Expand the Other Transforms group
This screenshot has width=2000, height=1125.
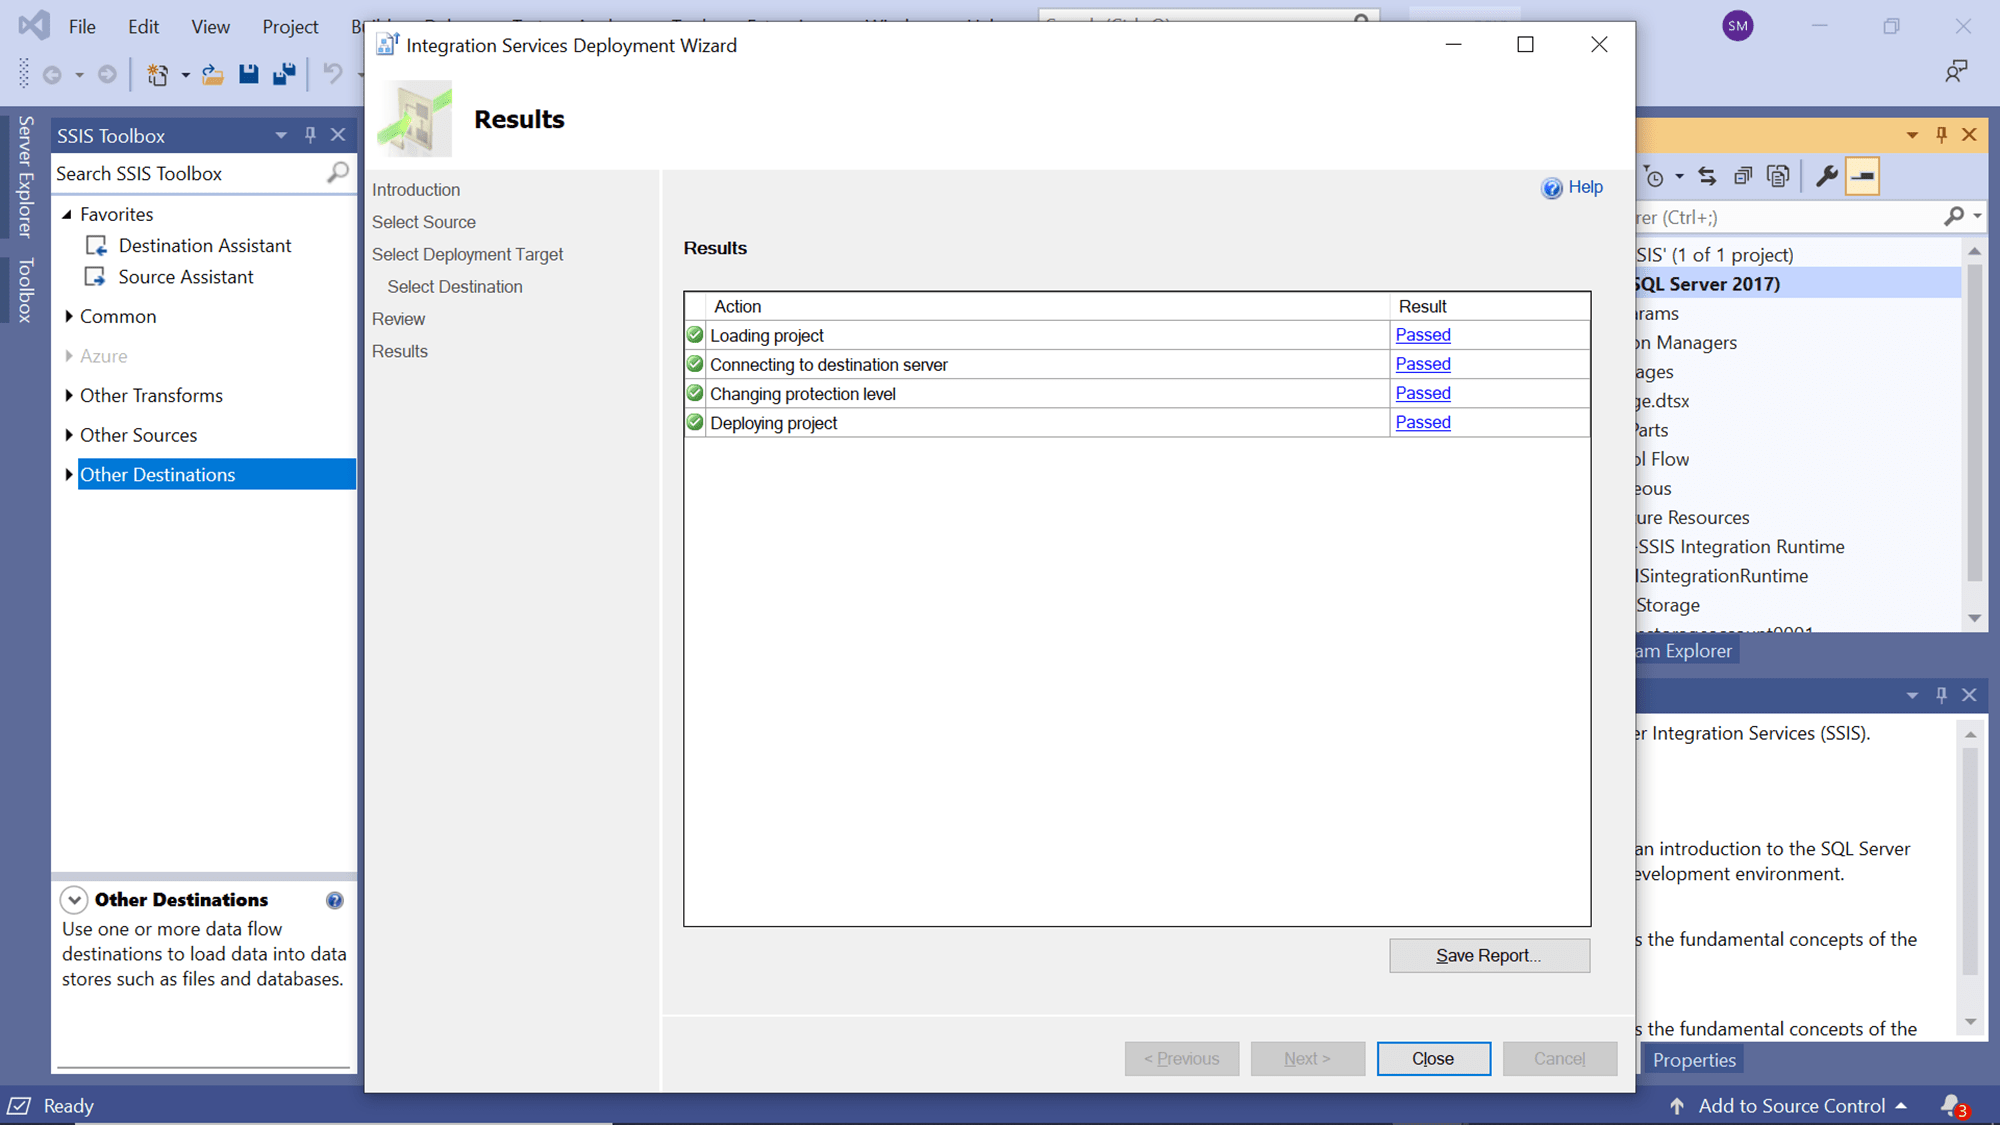[68, 395]
